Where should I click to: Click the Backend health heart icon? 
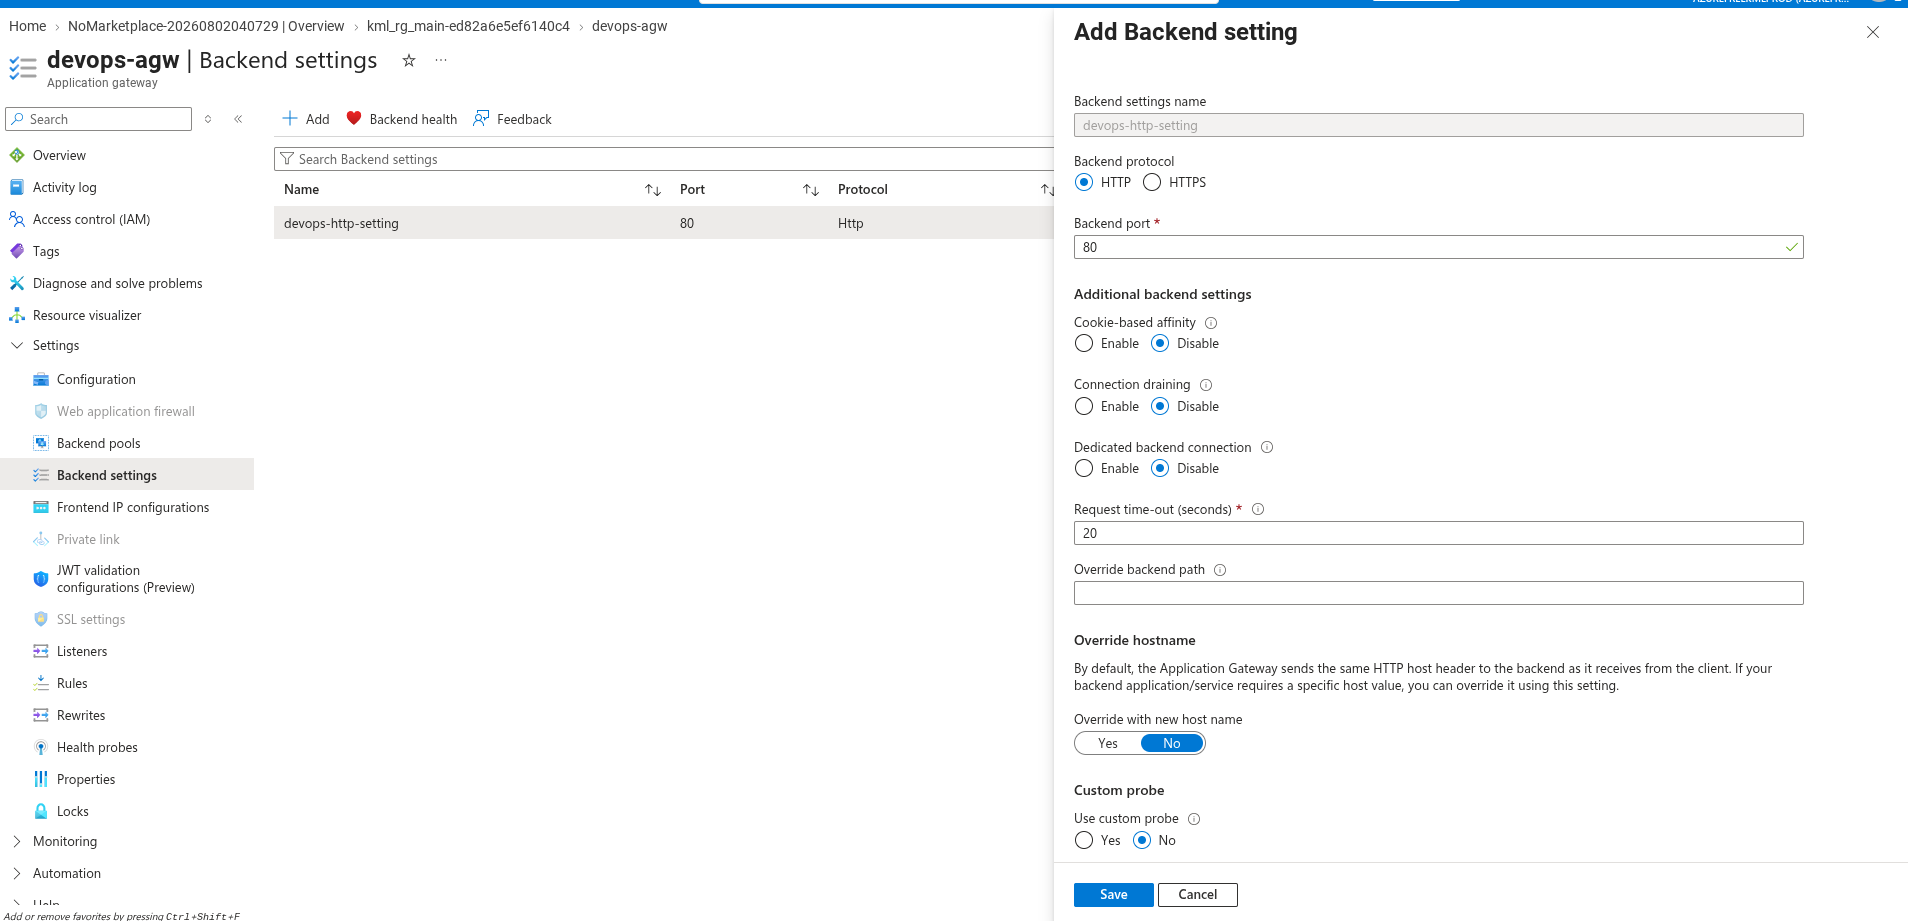[354, 118]
